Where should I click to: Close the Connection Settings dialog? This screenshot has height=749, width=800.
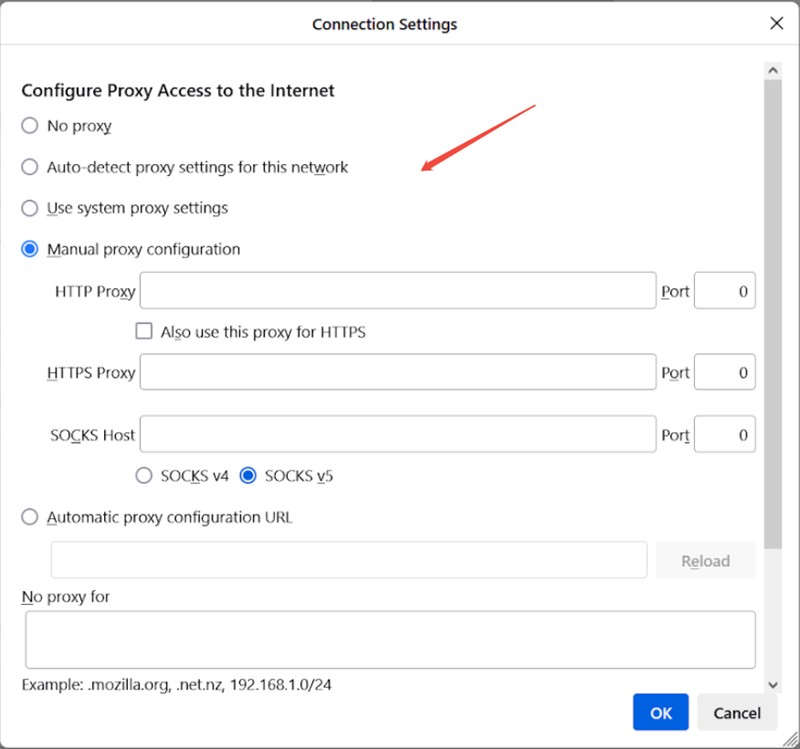point(777,22)
